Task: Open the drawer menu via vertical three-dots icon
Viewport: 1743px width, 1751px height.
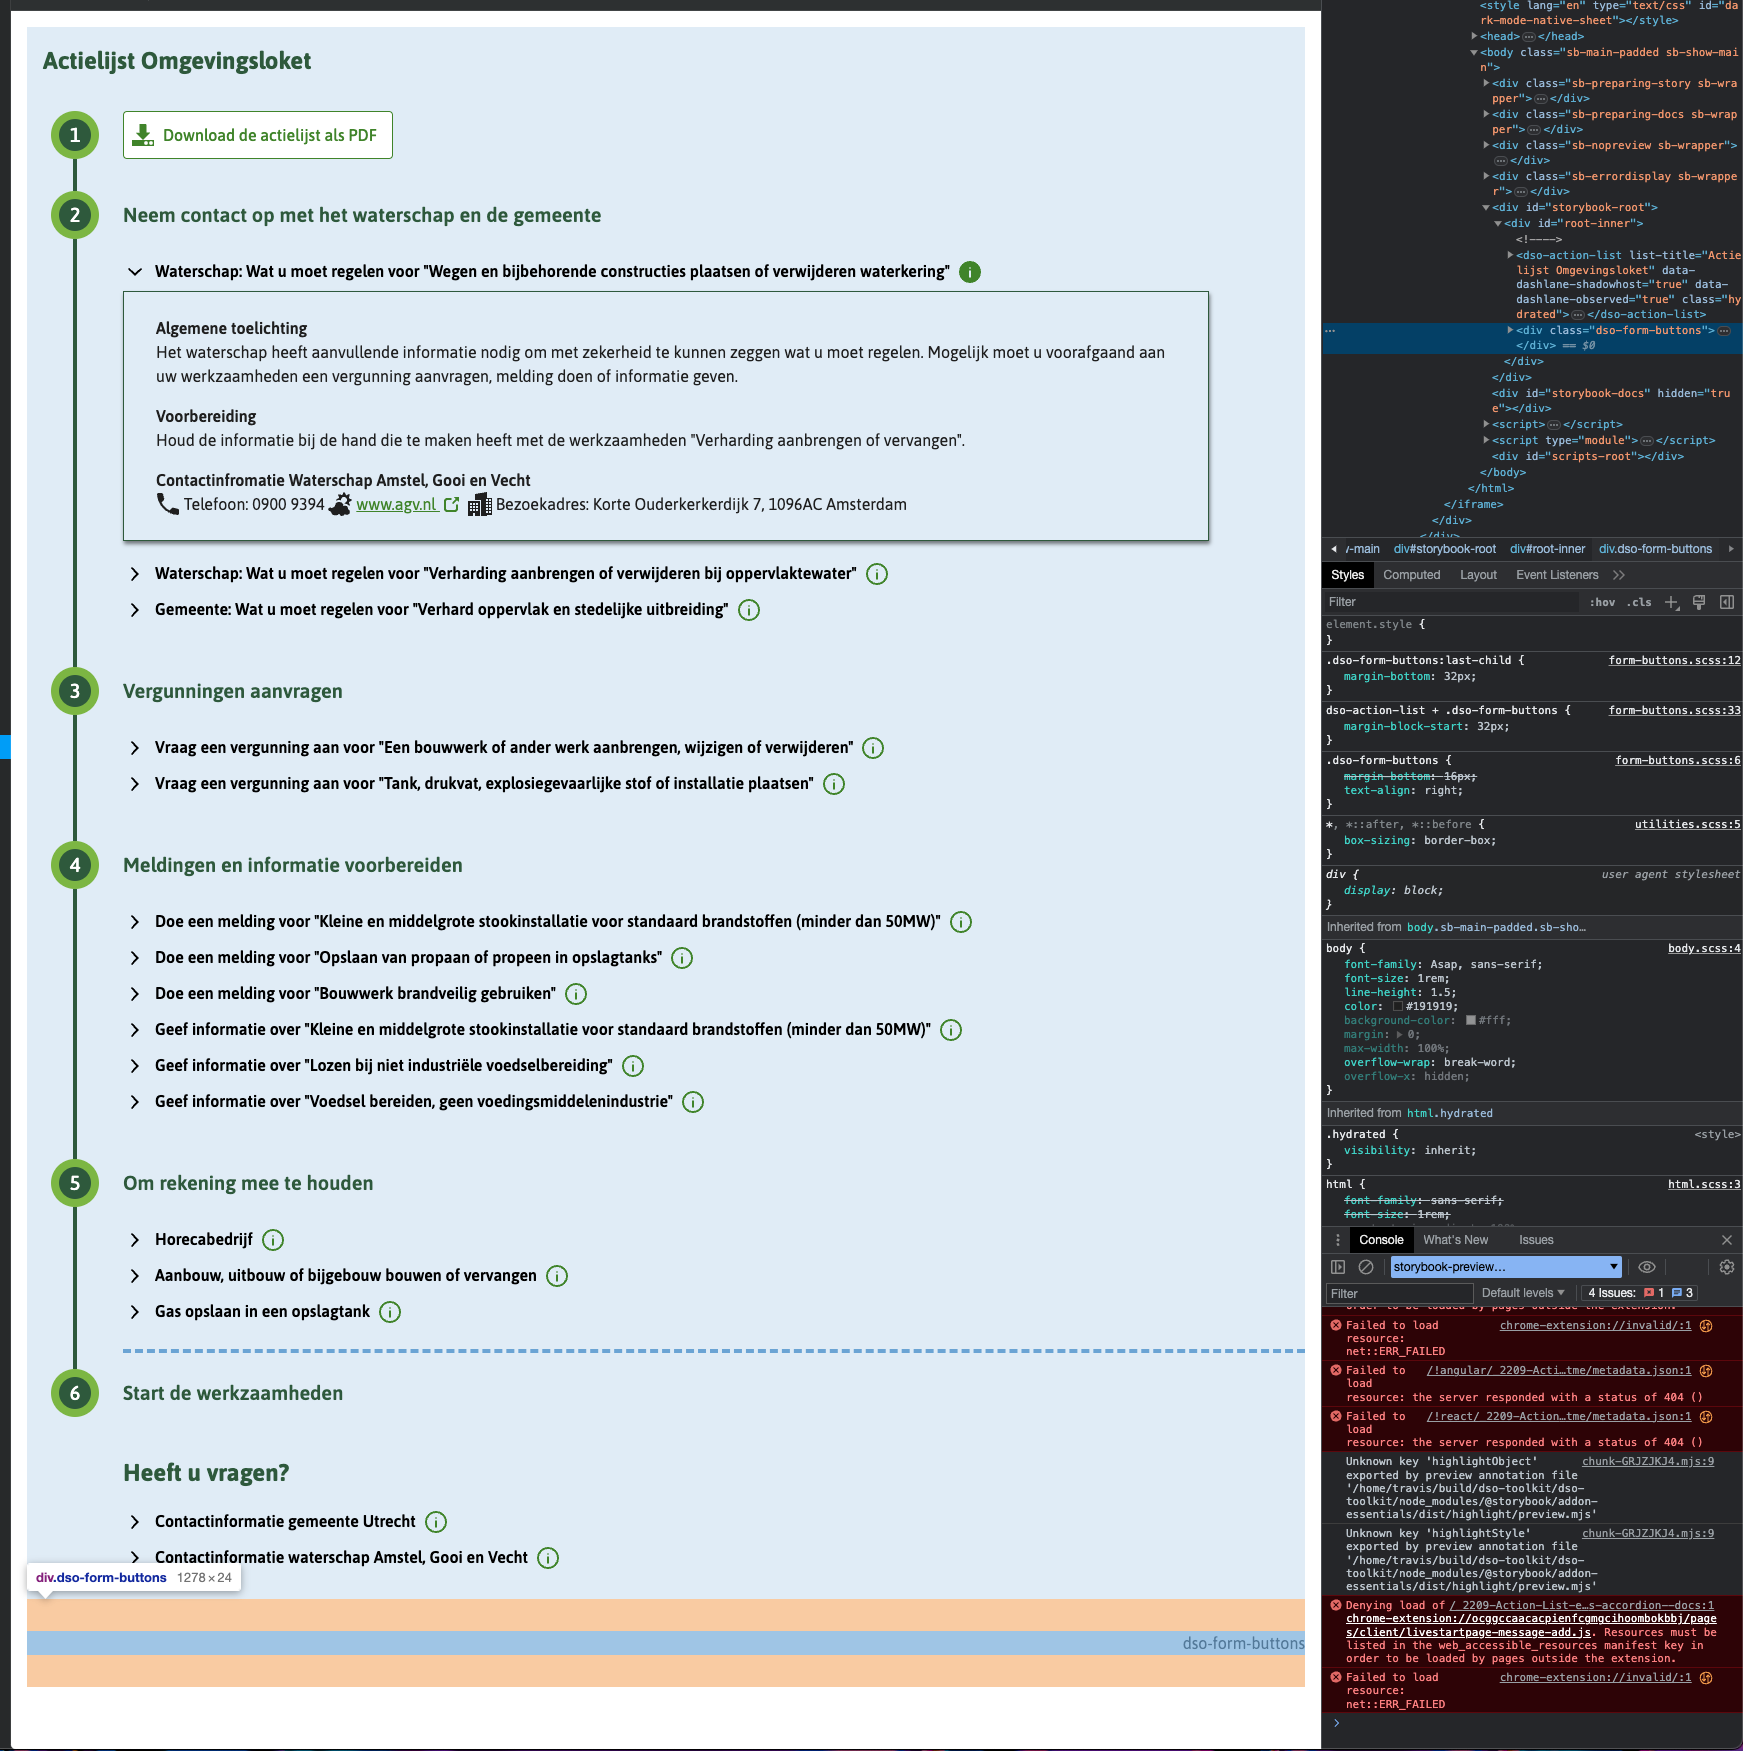Action: pos(1338,1239)
